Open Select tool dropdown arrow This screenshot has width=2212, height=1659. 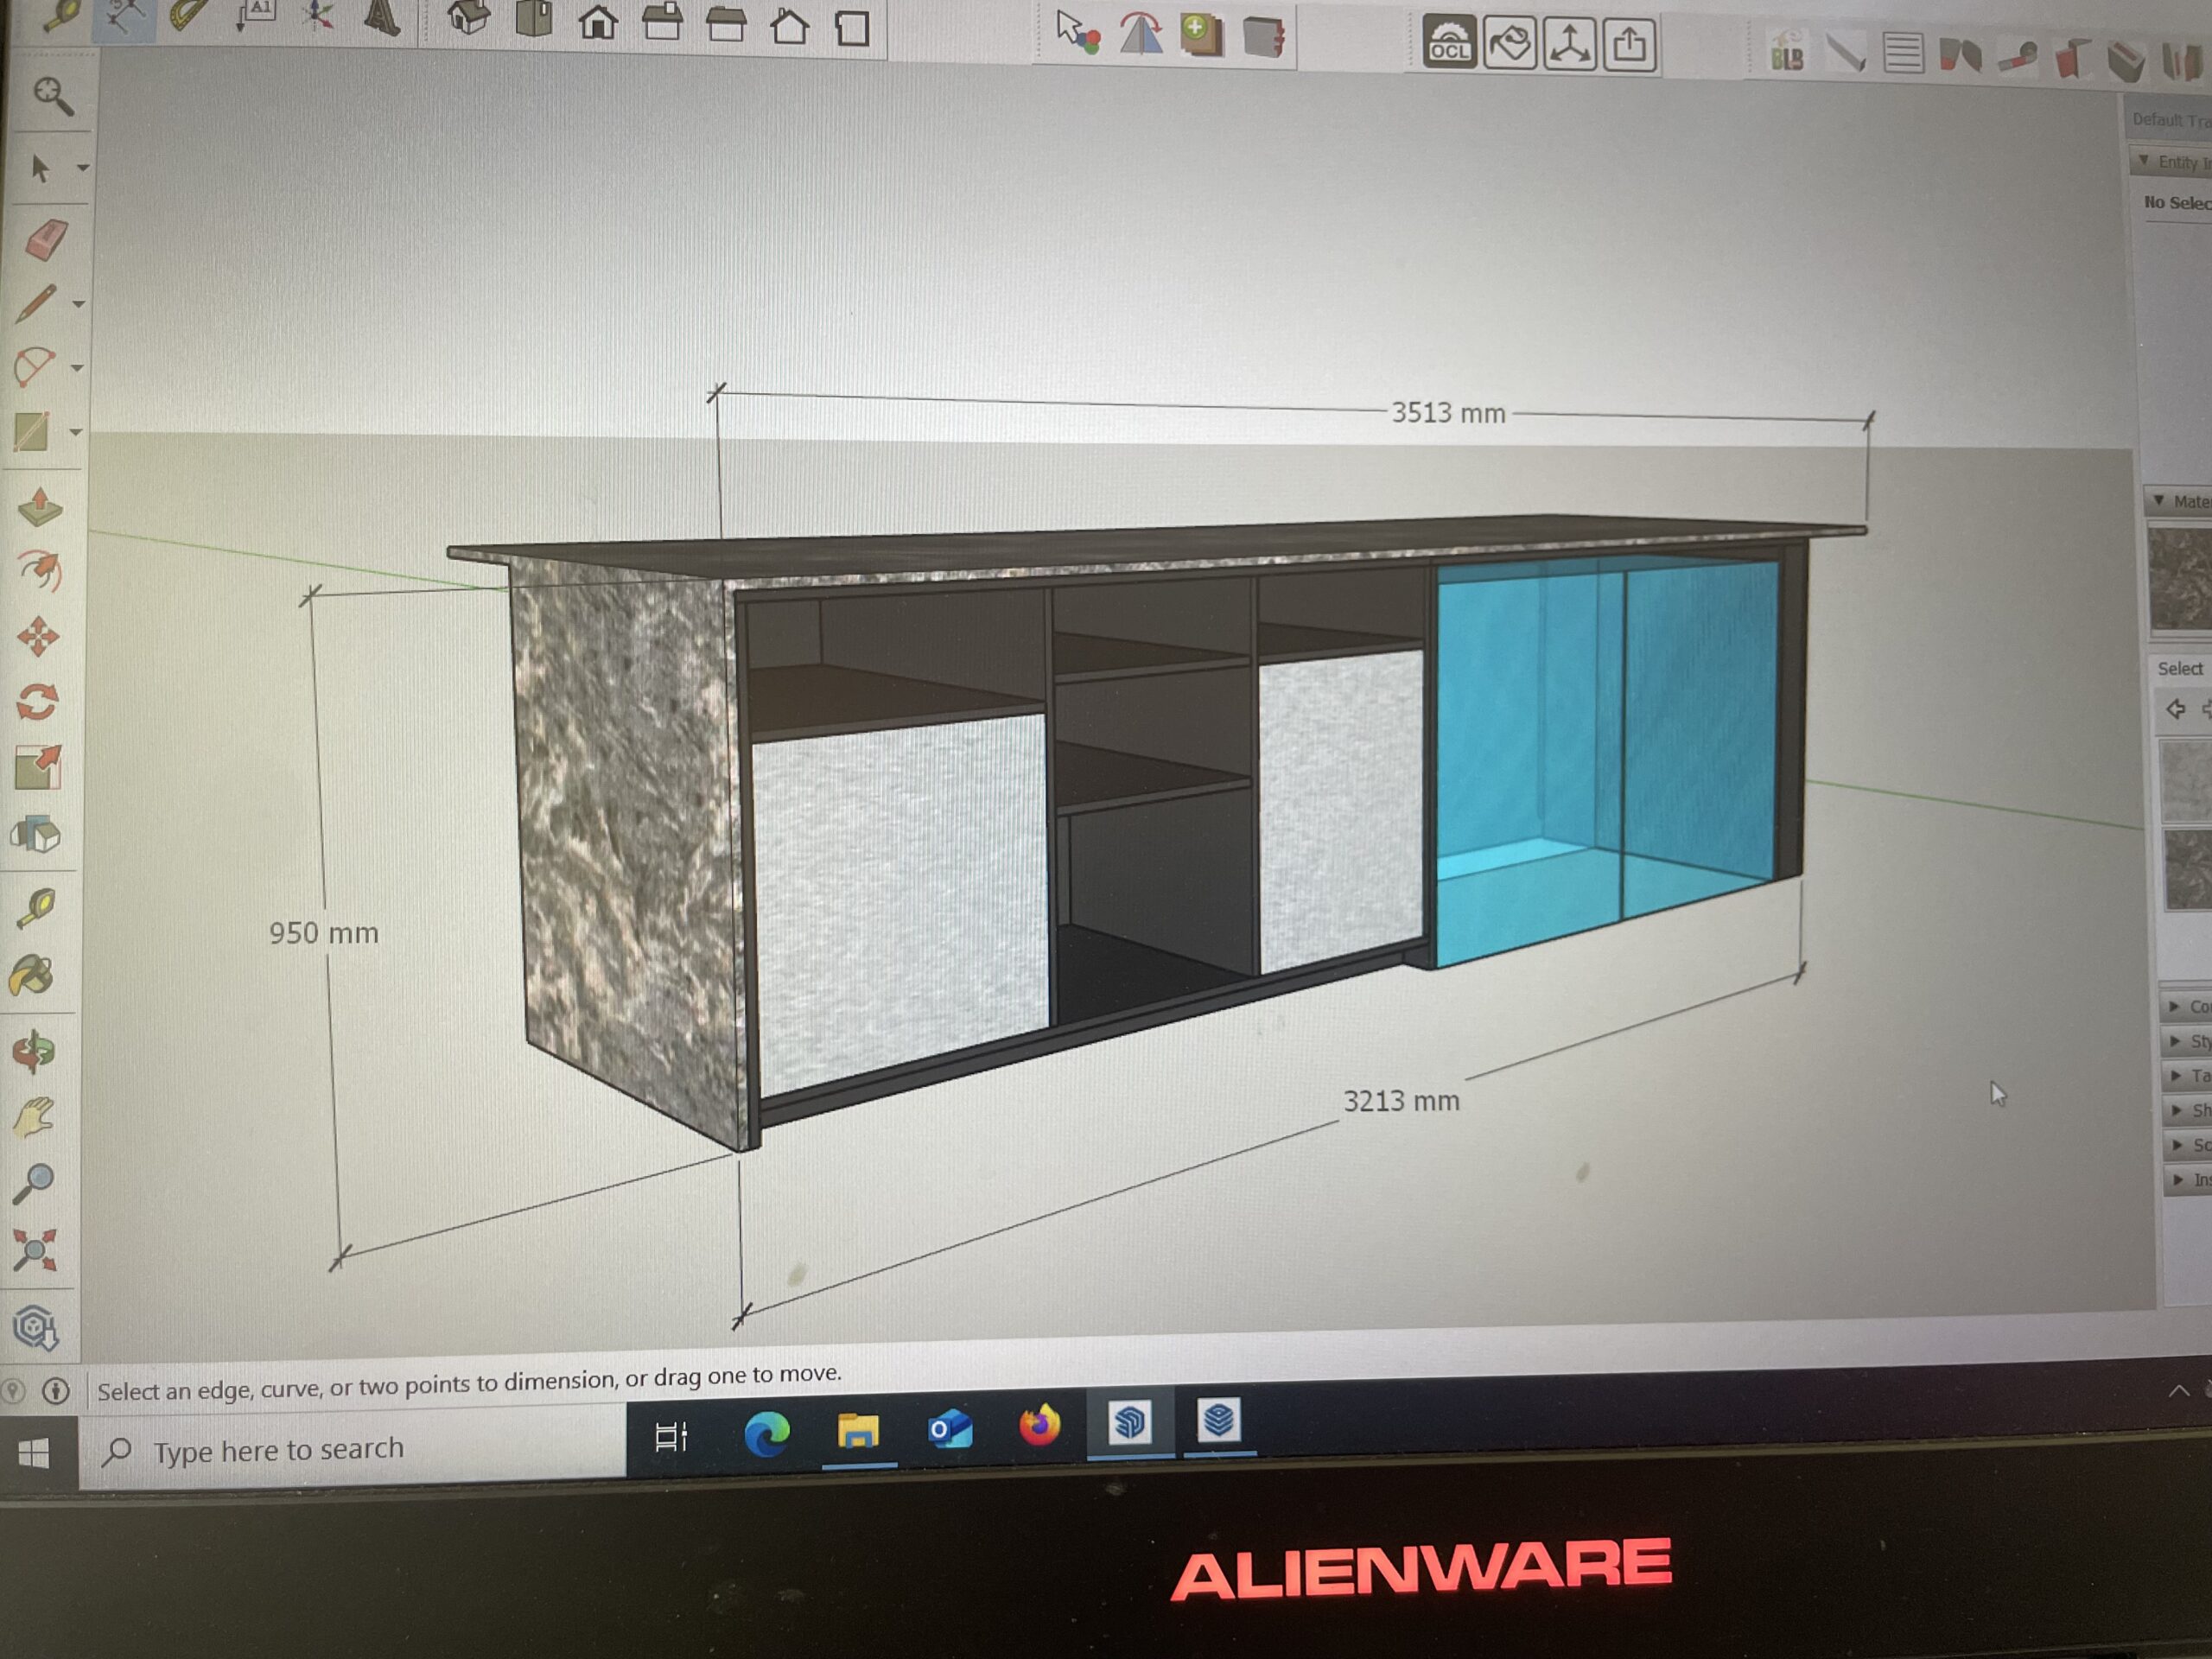[83, 168]
